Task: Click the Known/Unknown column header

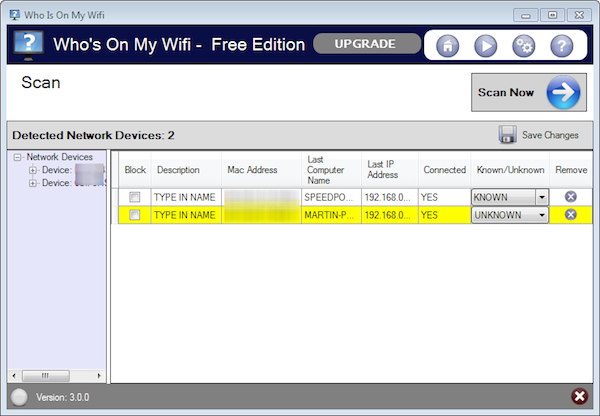Action: pyautogui.click(x=510, y=170)
